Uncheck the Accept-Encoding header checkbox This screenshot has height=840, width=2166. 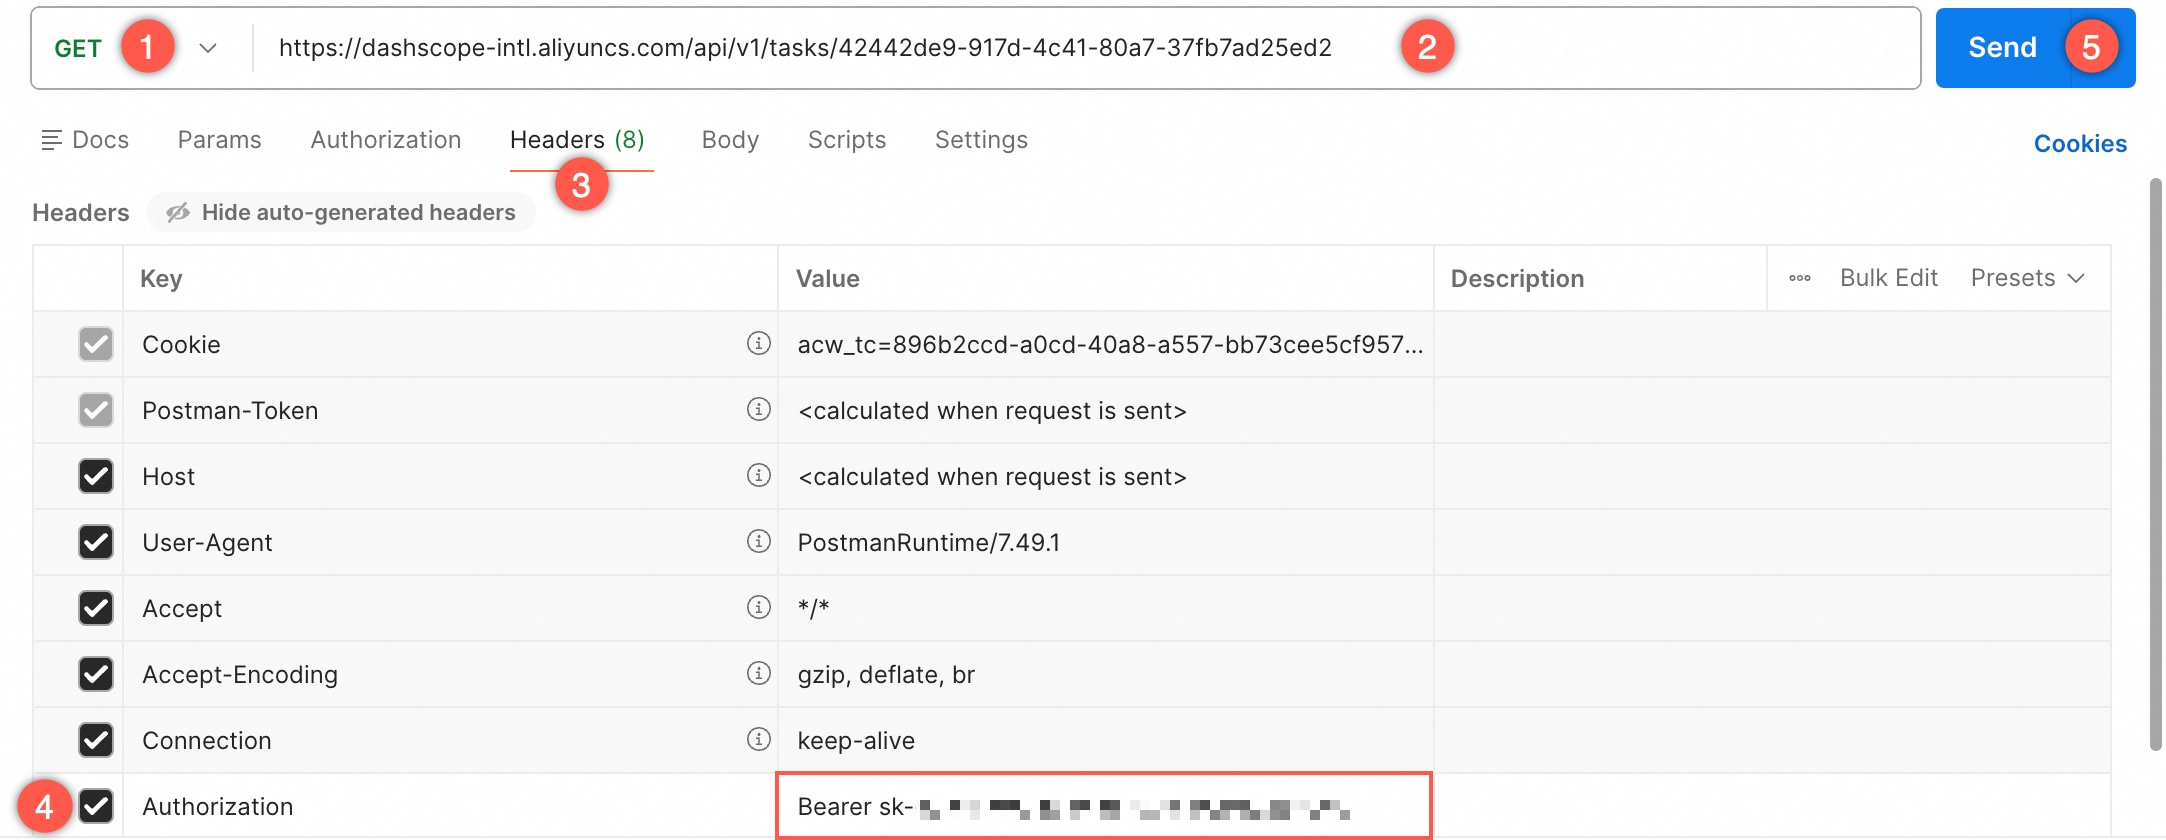(x=96, y=674)
